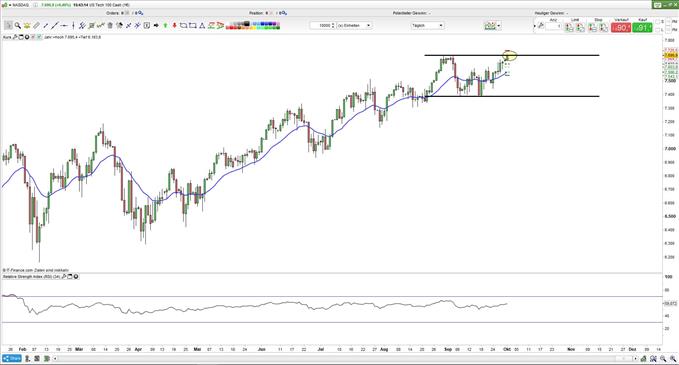Click the trash can delete-objects icon

110,26
